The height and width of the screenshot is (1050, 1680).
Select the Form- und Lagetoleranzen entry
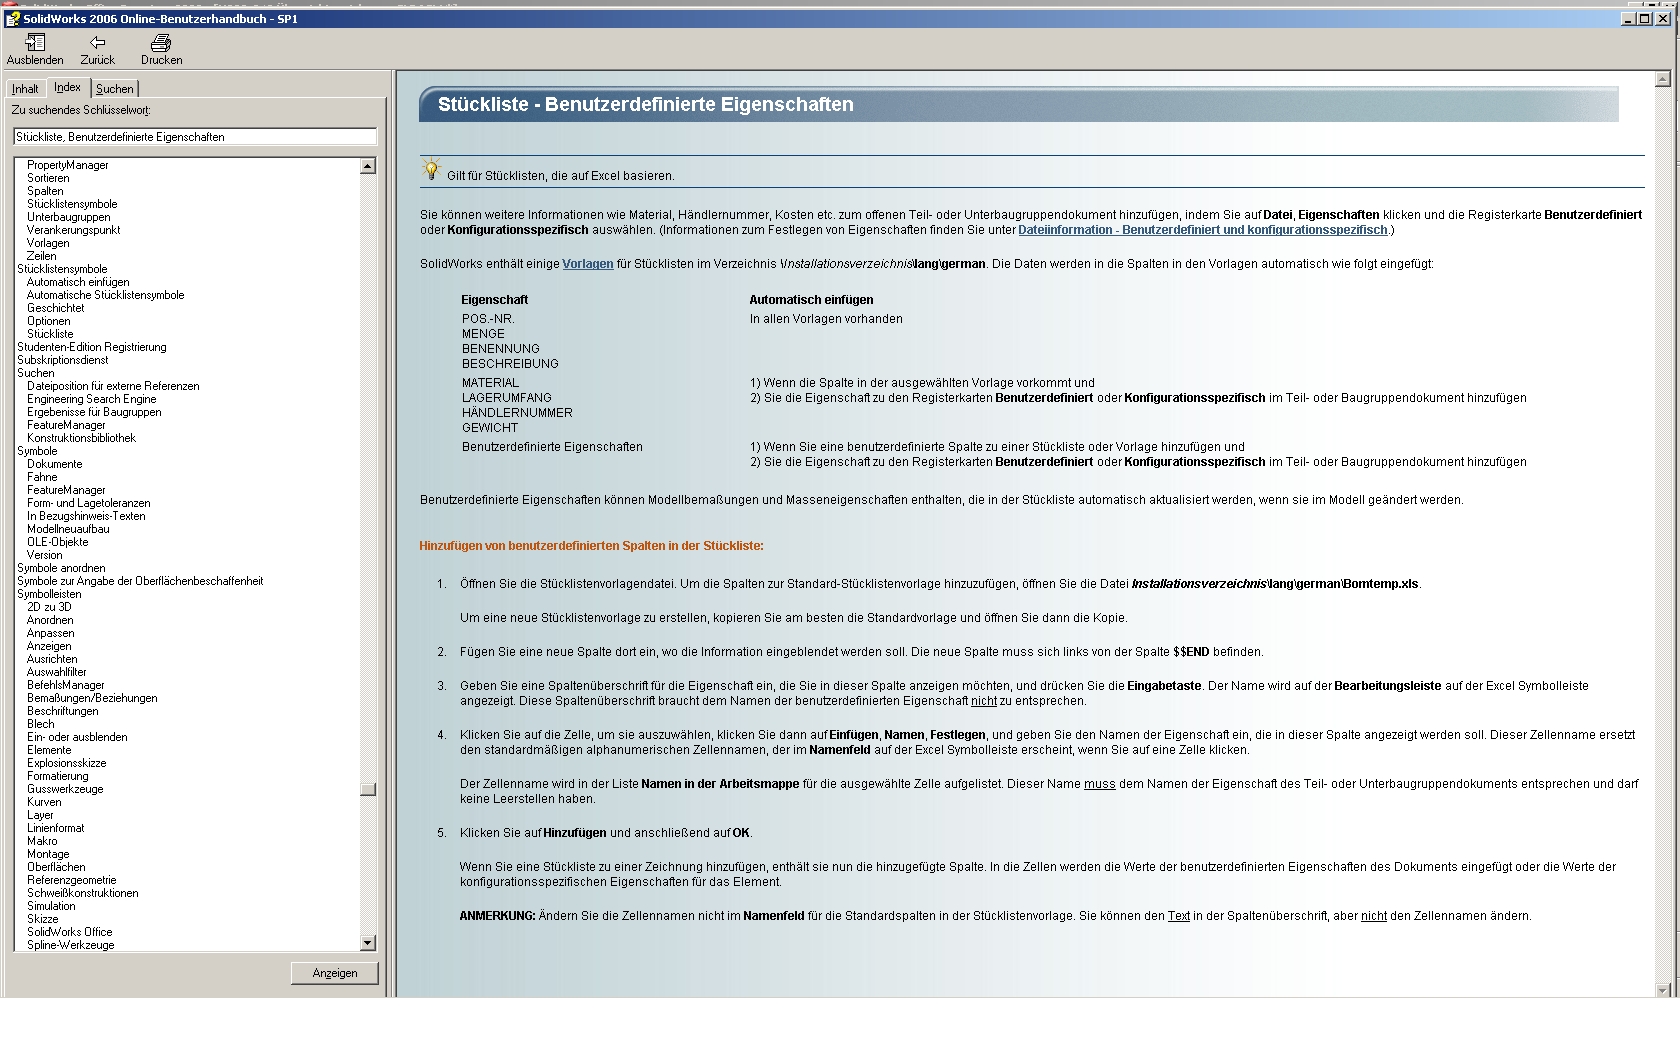tap(88, 503)
